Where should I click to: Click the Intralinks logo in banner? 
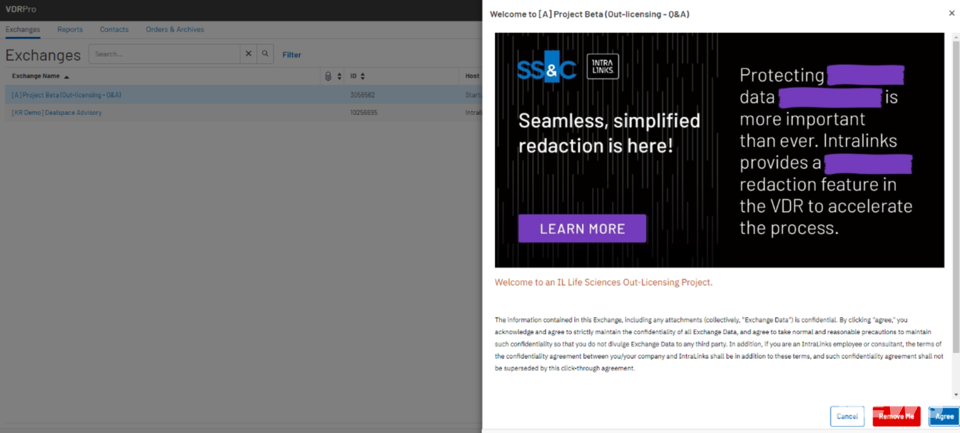(602, 66)
